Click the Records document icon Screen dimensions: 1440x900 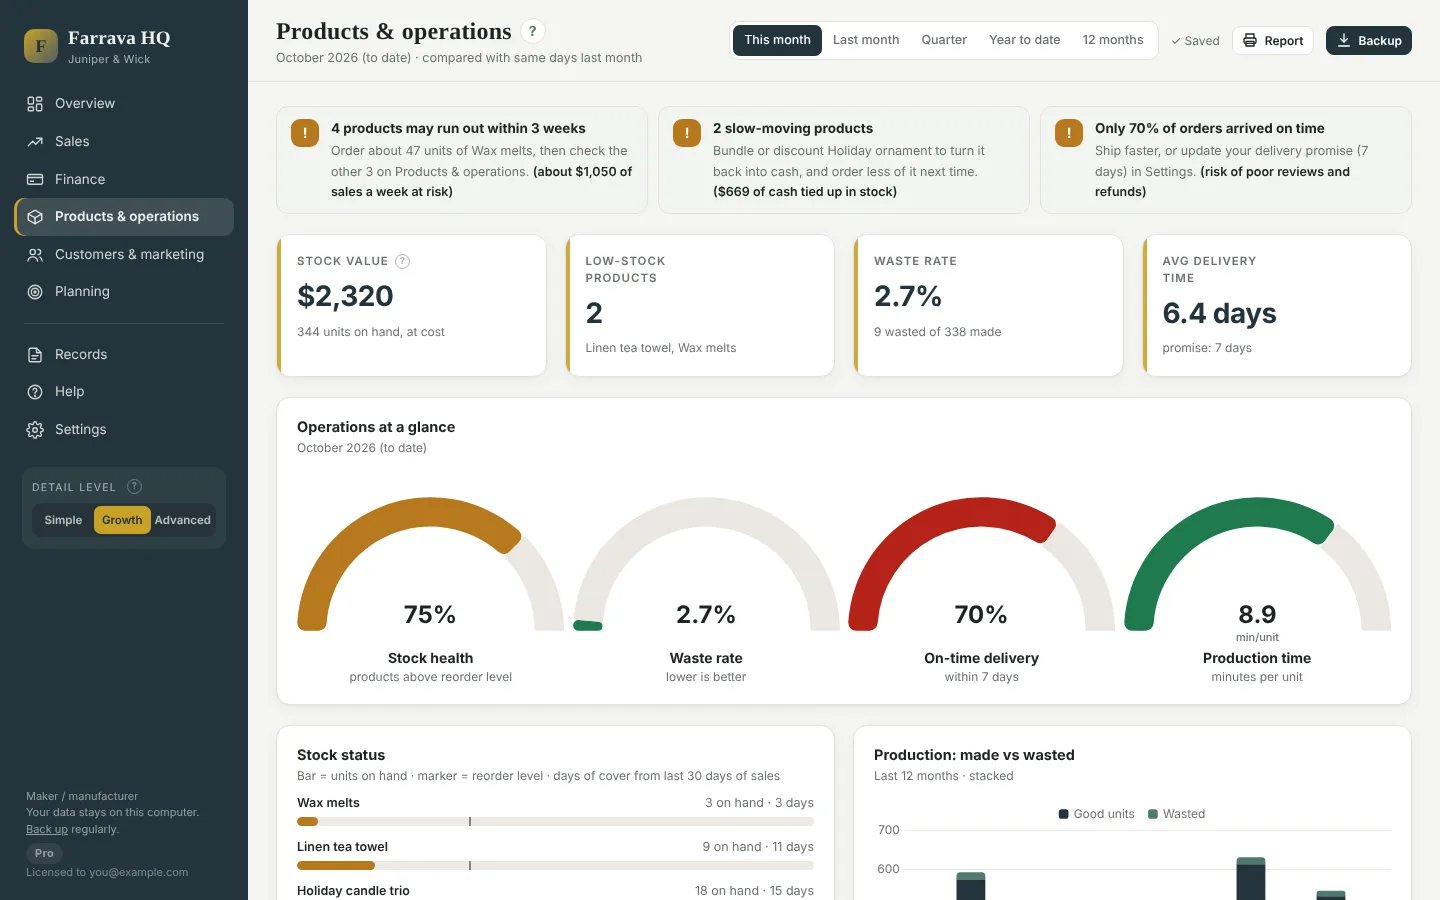35,355
